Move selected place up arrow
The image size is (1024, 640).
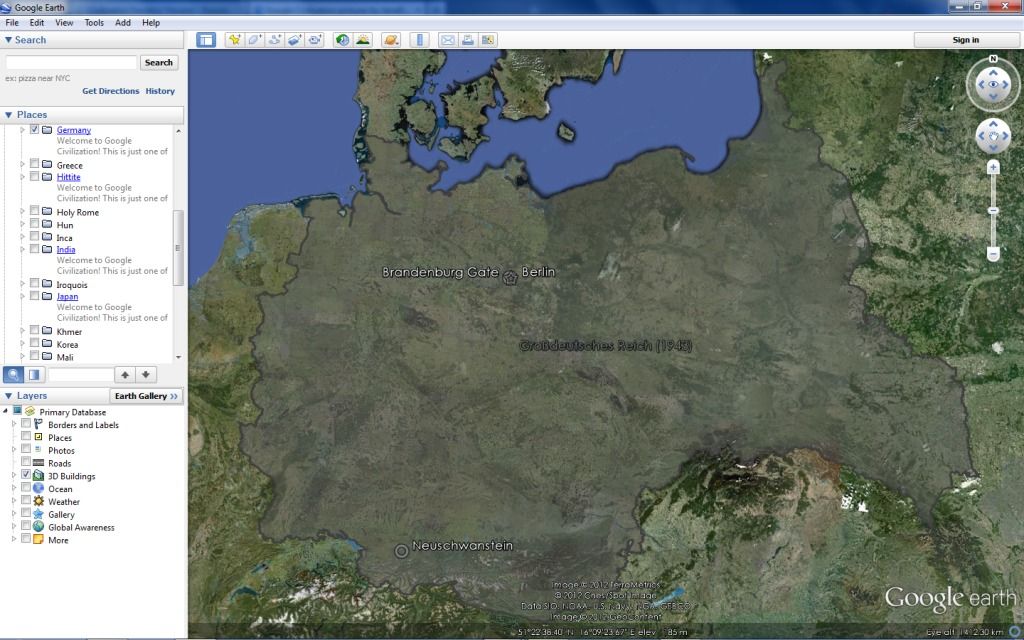[x=125, y=374]
